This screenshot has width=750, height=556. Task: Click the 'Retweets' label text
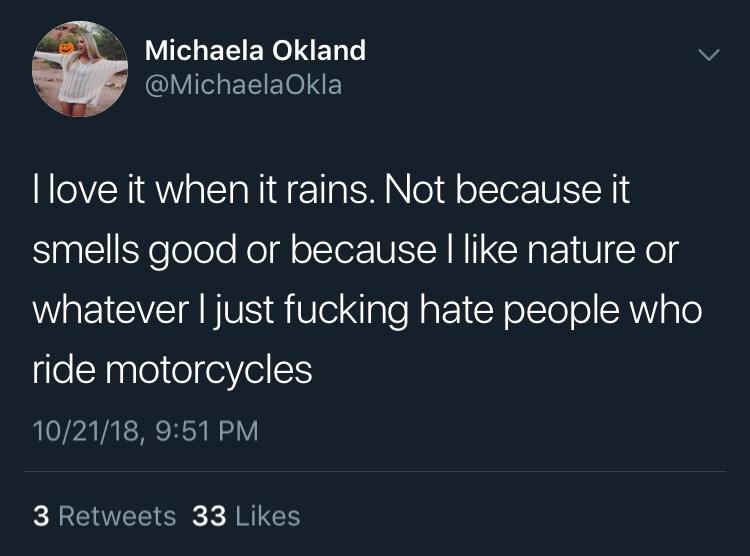coord(118,516)
